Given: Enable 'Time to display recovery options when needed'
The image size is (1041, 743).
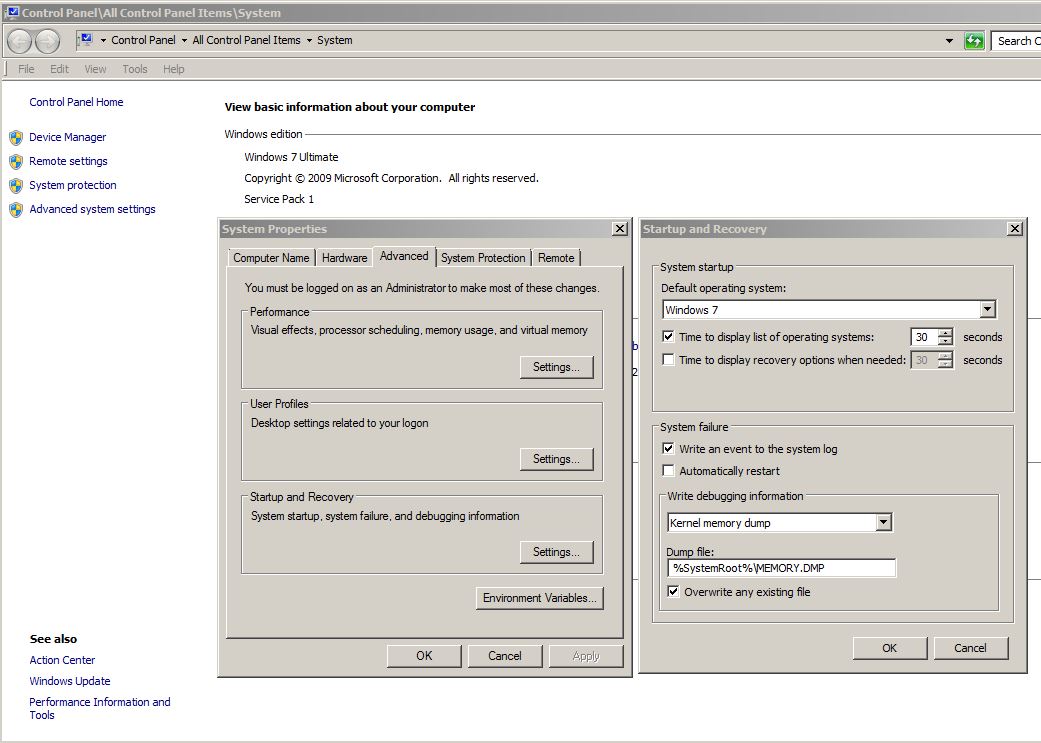Looking at the screenshot, I should [x=668, y=359].
